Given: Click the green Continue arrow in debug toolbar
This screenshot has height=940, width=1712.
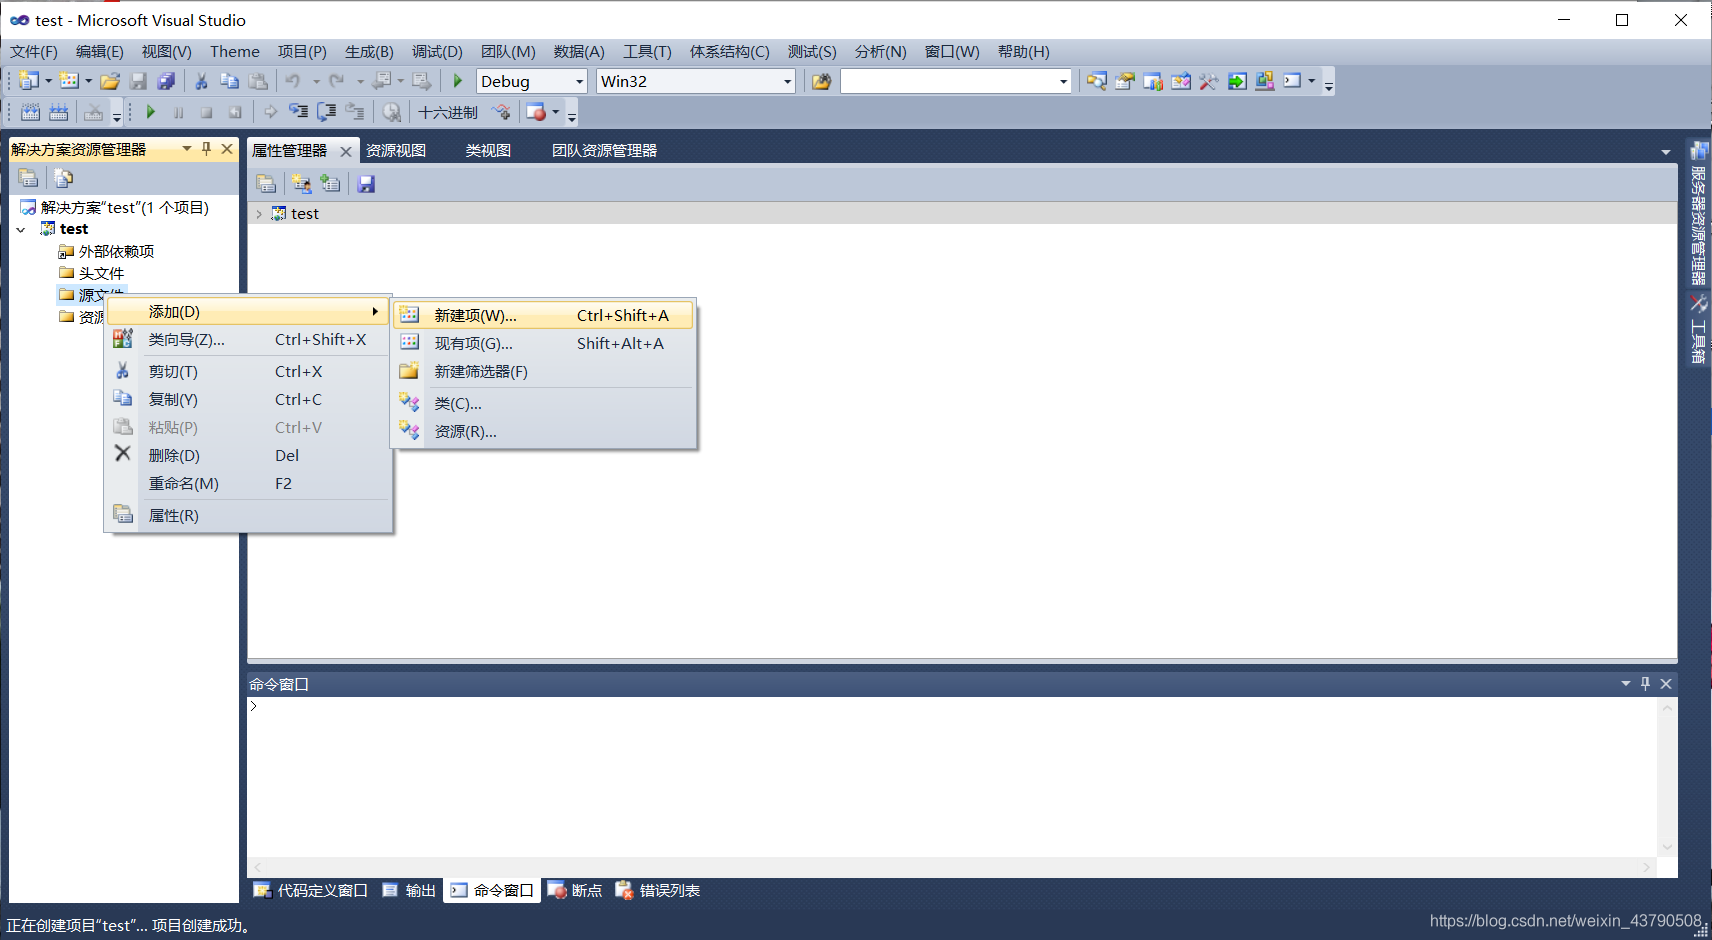Looking at the screenshot, I should [151, 112].
